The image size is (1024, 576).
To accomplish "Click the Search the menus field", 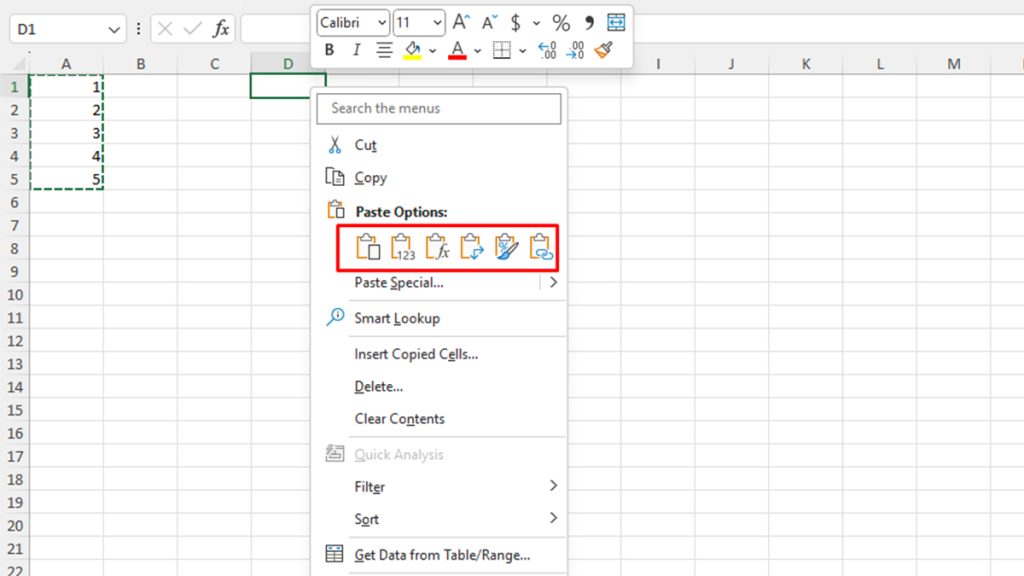I will [439, 108].
